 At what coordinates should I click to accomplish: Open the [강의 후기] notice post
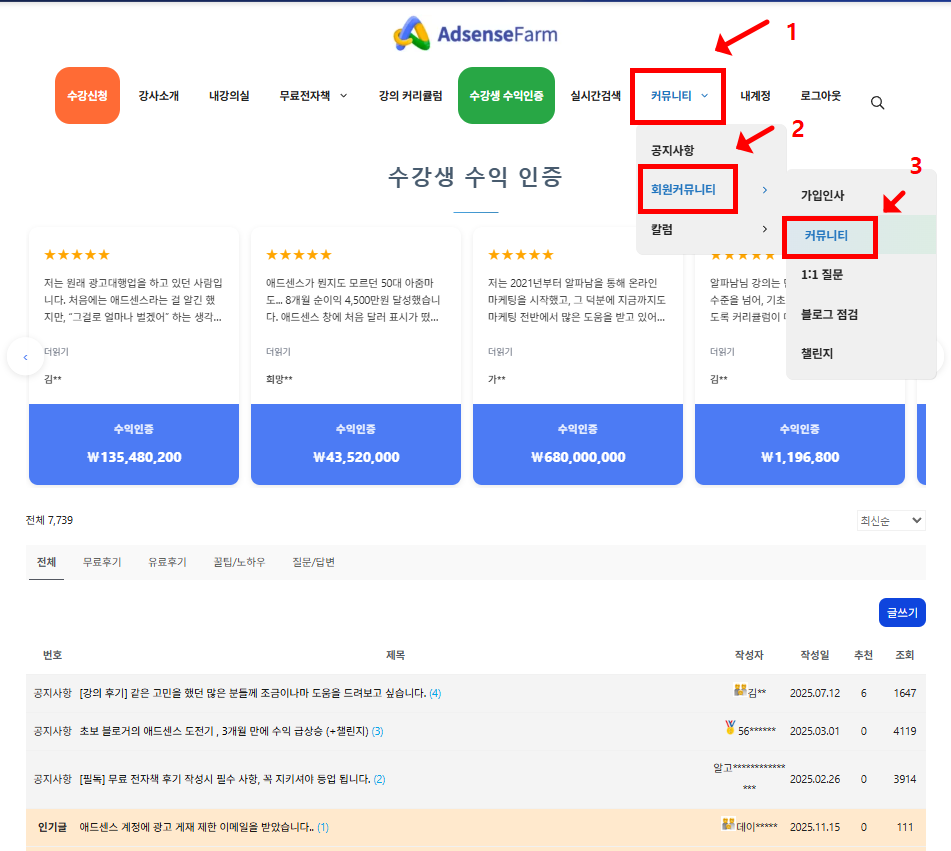(253, 693)
